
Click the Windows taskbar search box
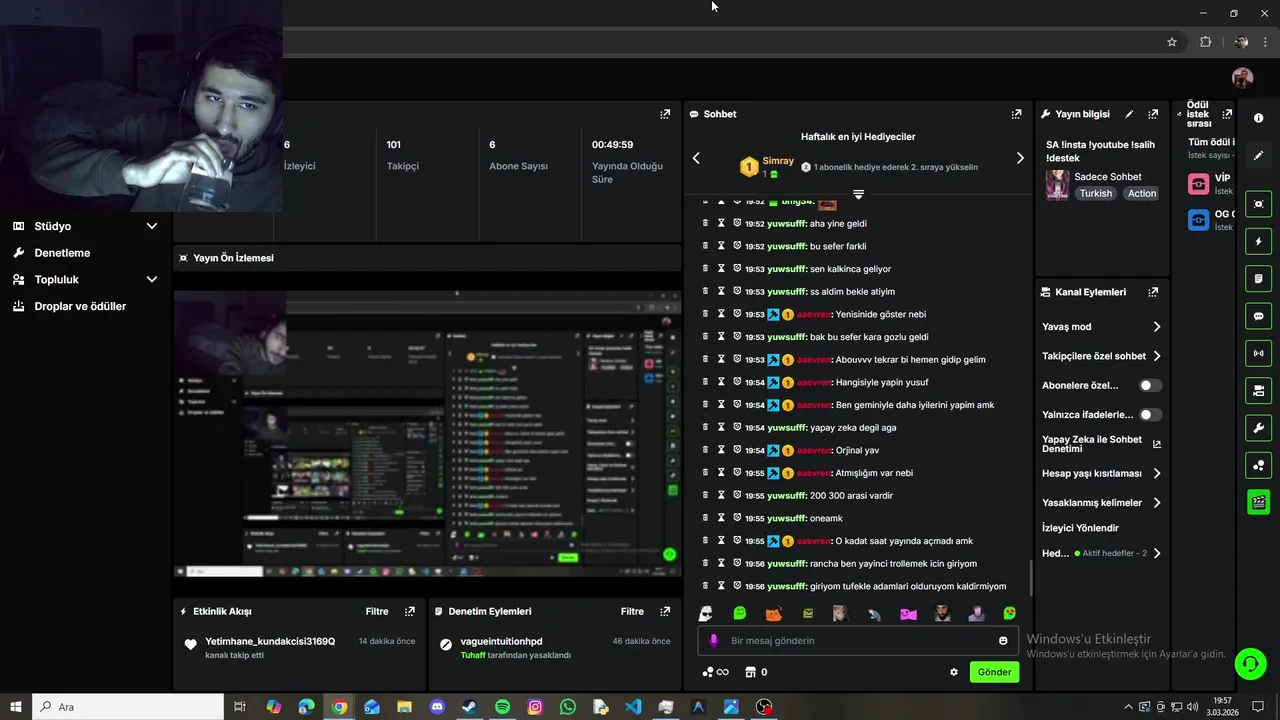click(130, 707)
